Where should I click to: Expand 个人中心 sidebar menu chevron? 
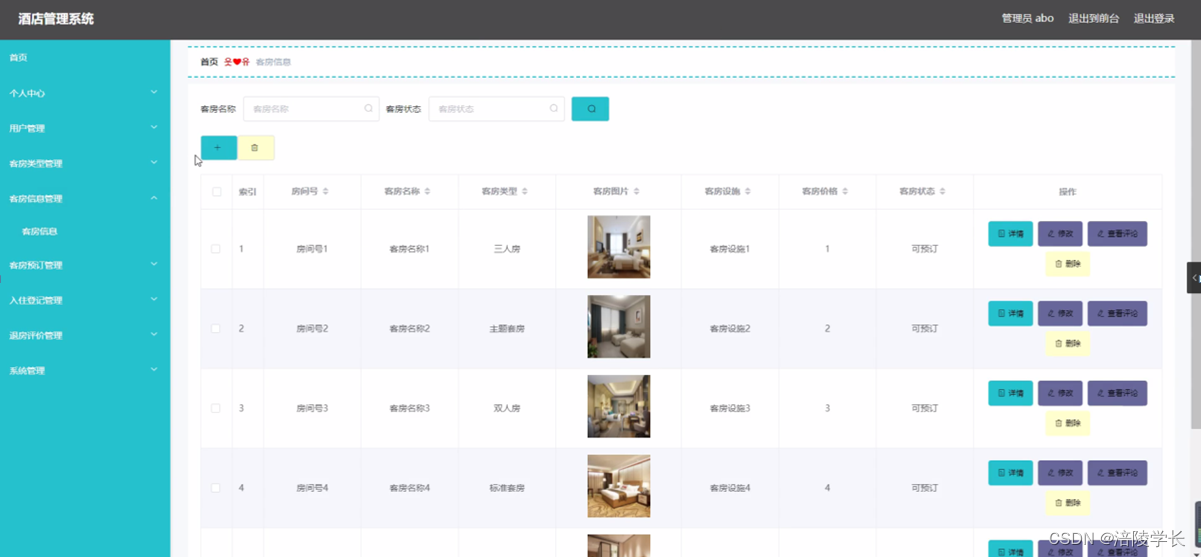point(154,93)
